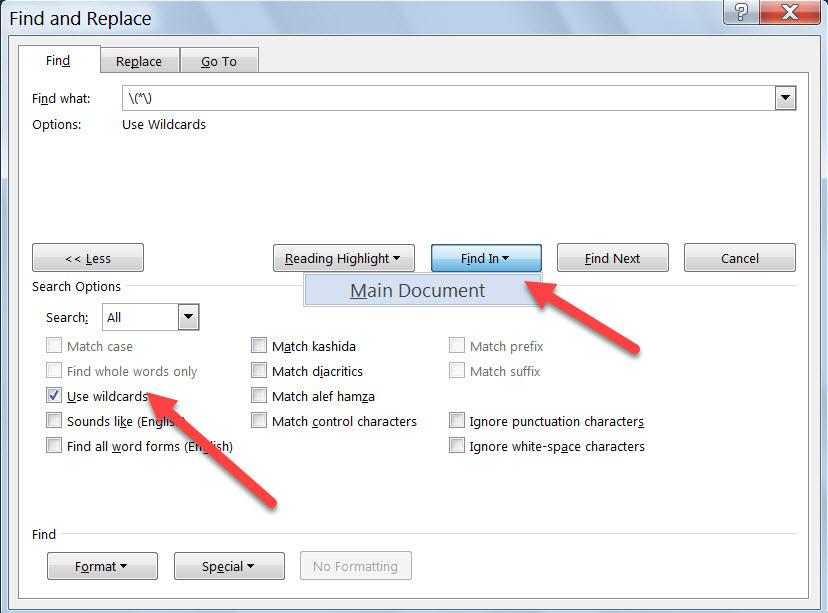The image size is (828, 613).
Task: Open the Find In dropdown button
Action: coord(486,258)
